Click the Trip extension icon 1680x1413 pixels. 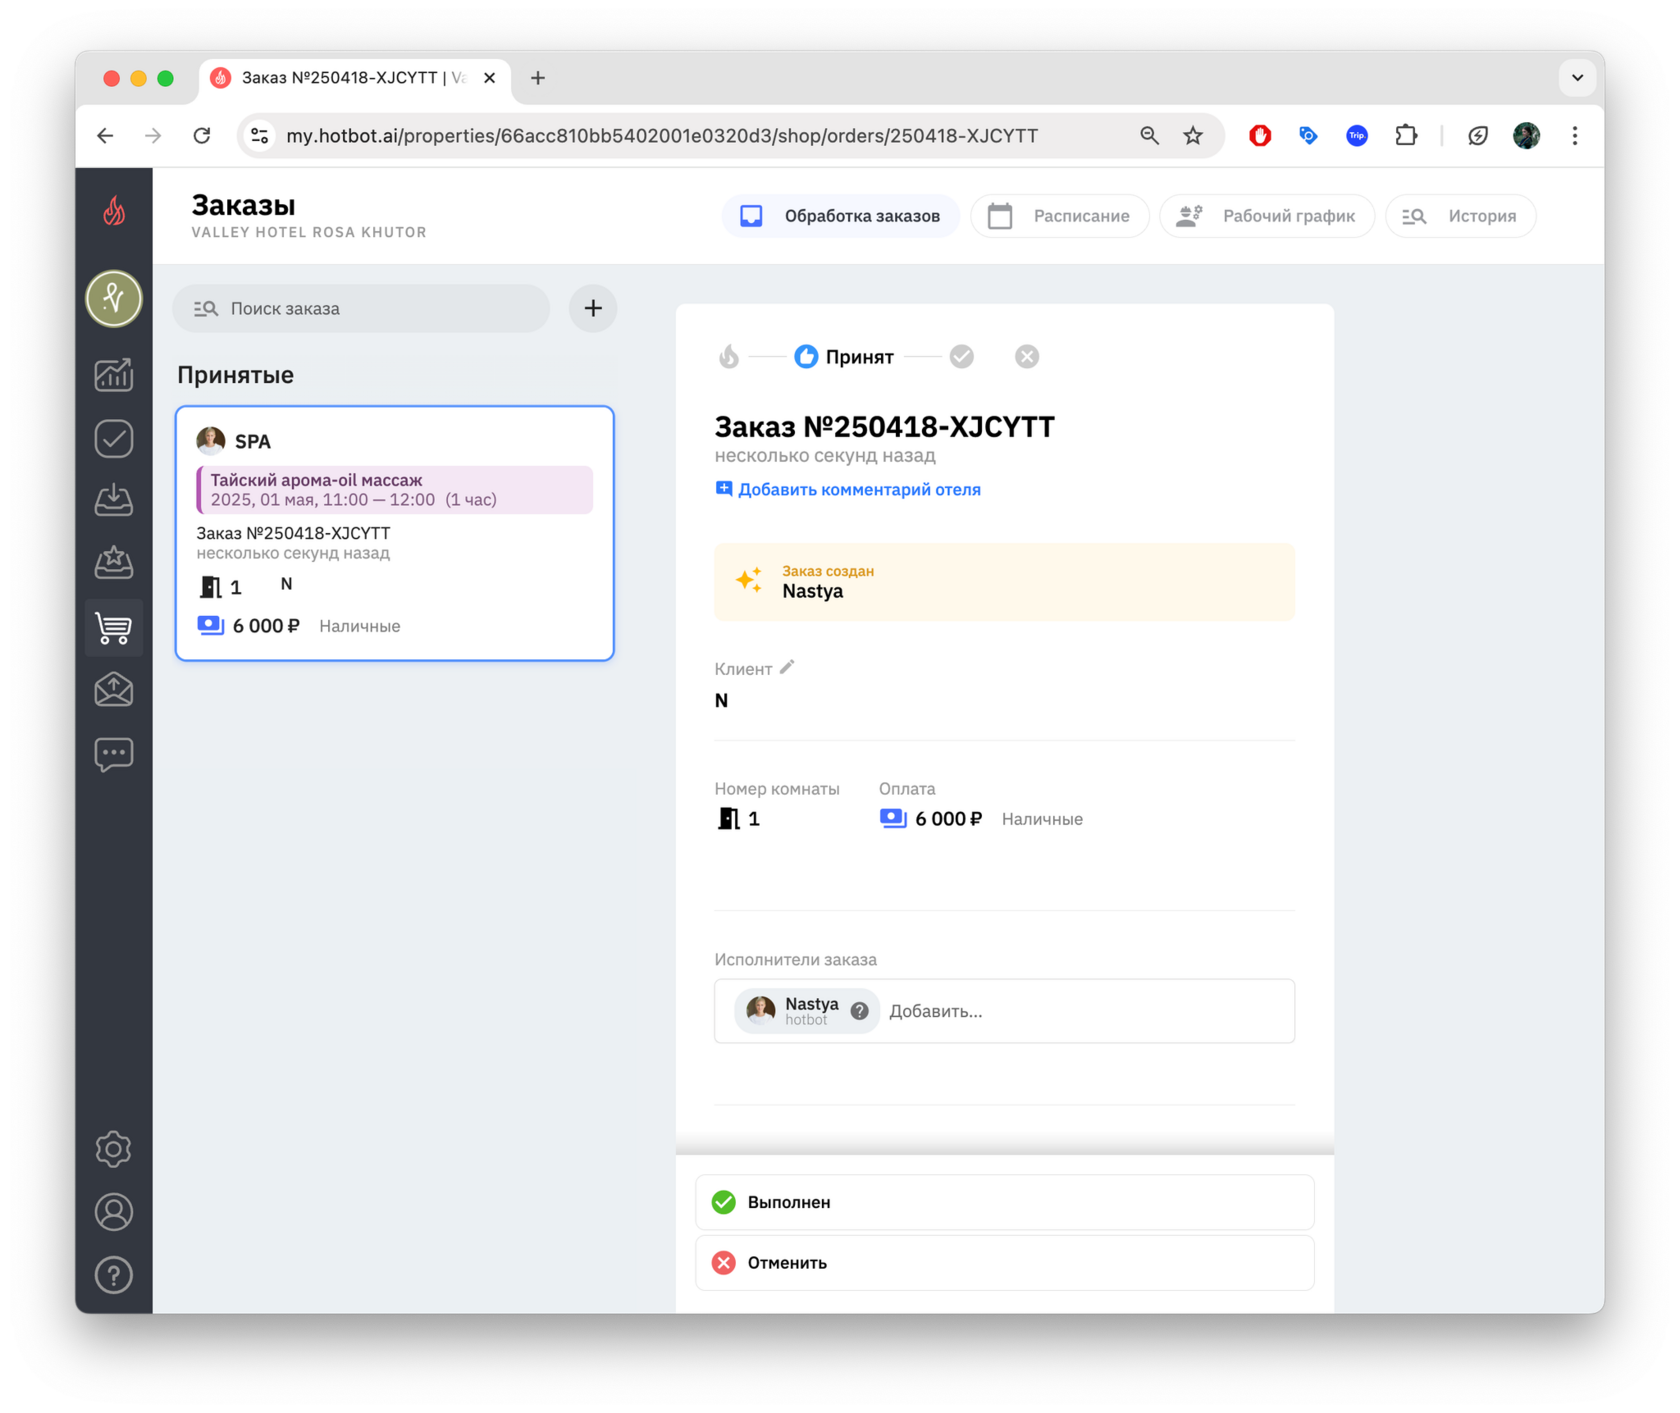[x=1357, y=136]
